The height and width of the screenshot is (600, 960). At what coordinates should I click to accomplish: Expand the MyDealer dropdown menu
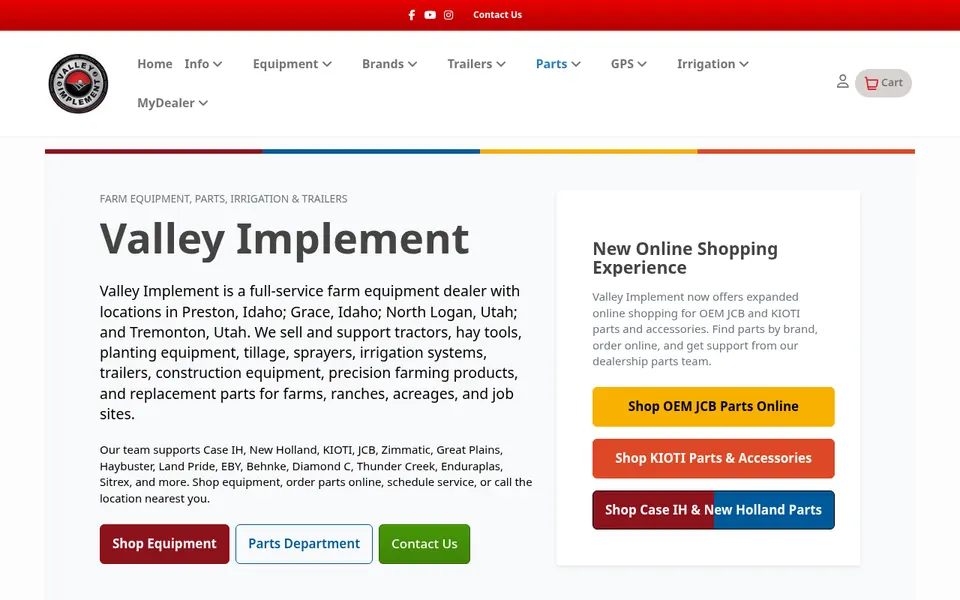click(173, 103)
